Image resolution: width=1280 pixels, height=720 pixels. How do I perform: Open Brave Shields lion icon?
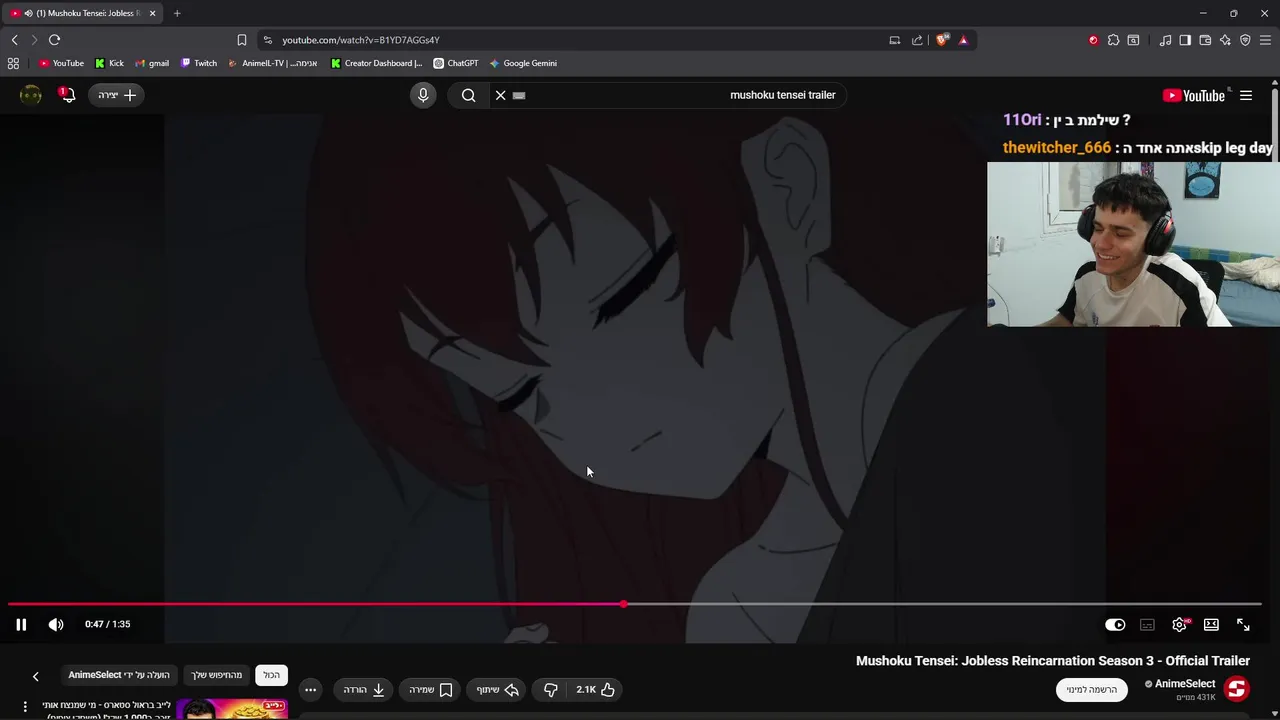click(x=942, y=40)
